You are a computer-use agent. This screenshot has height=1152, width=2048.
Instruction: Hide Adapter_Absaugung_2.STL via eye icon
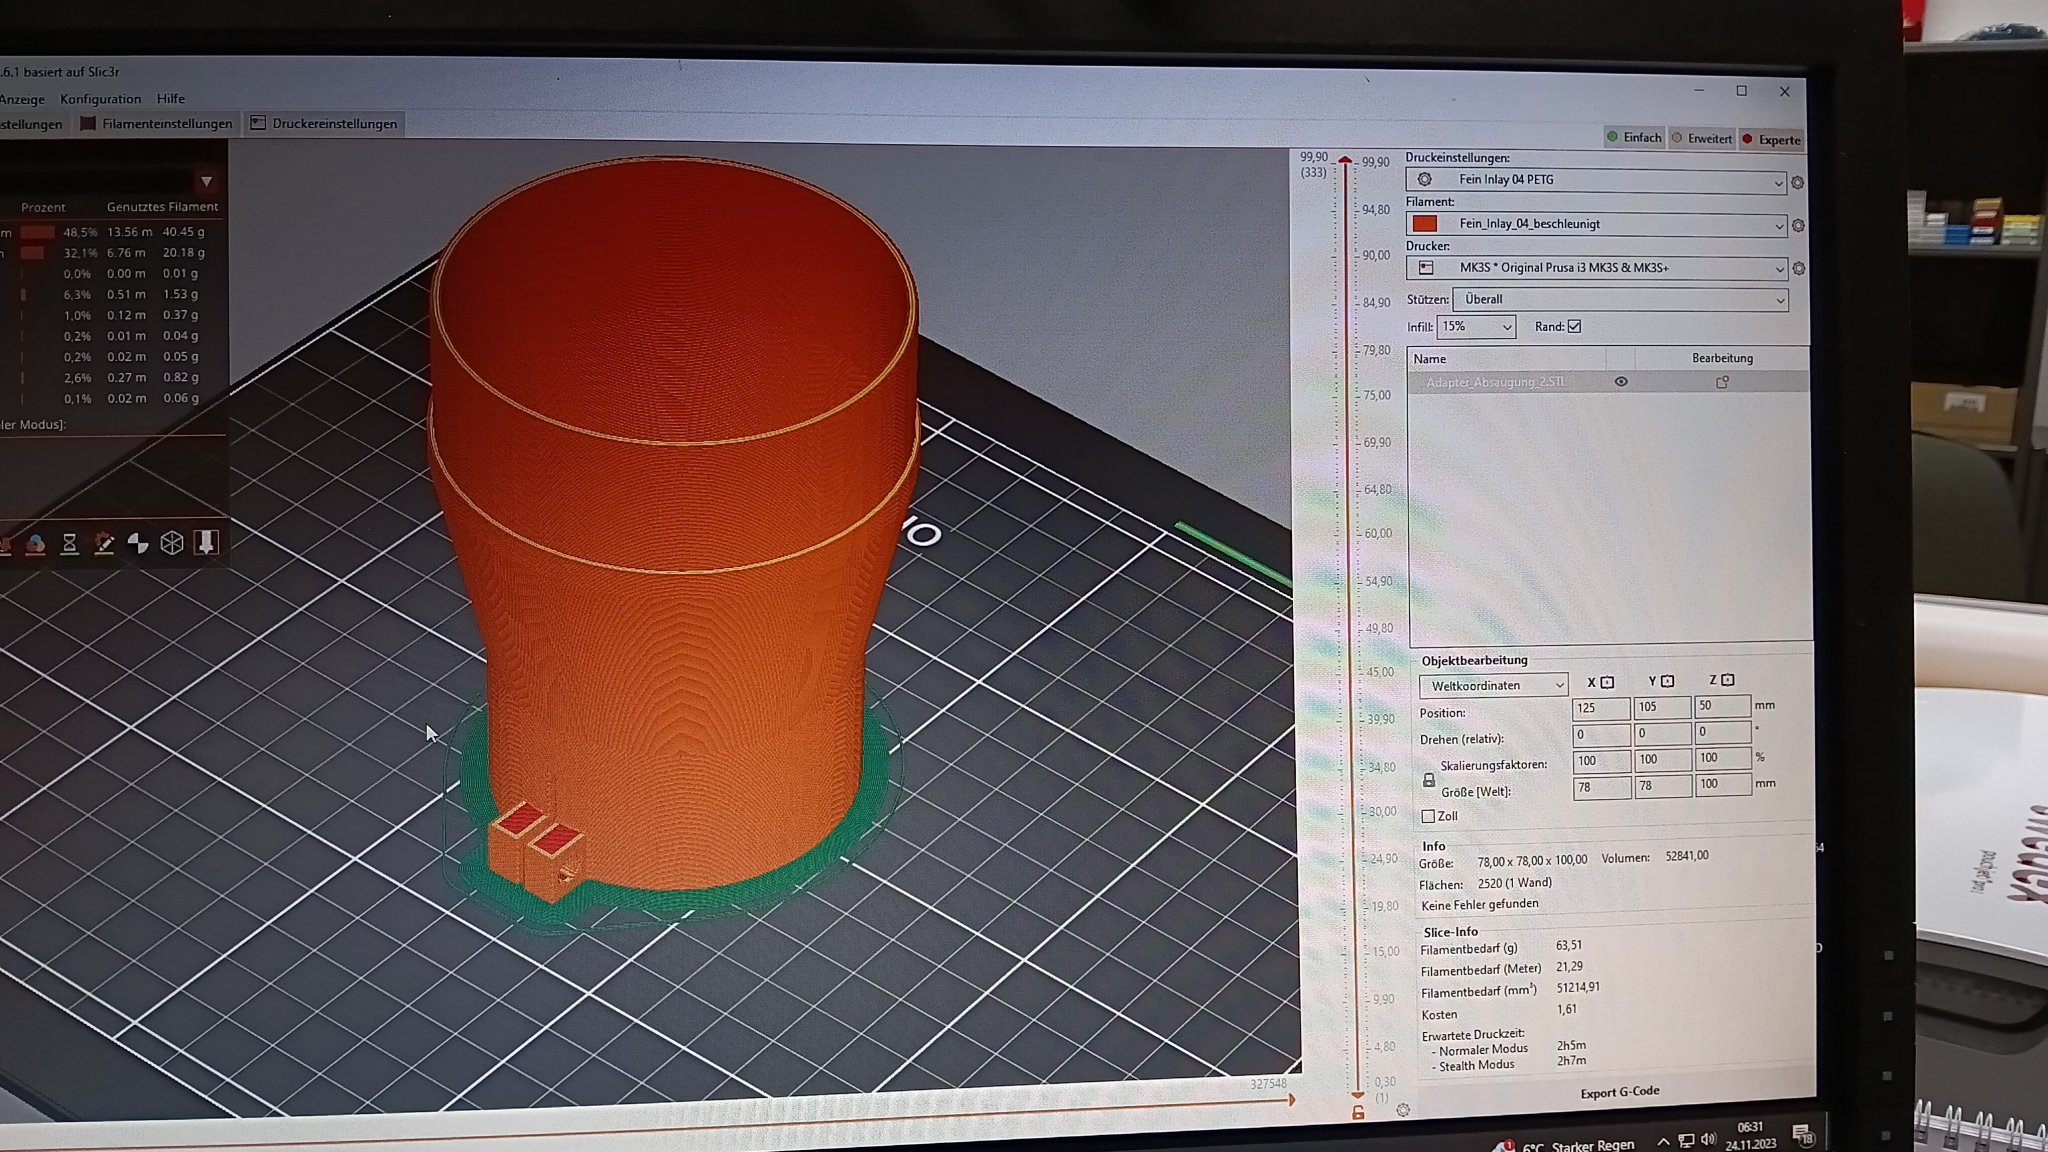pyautogui.click(x=1621, y=382)
